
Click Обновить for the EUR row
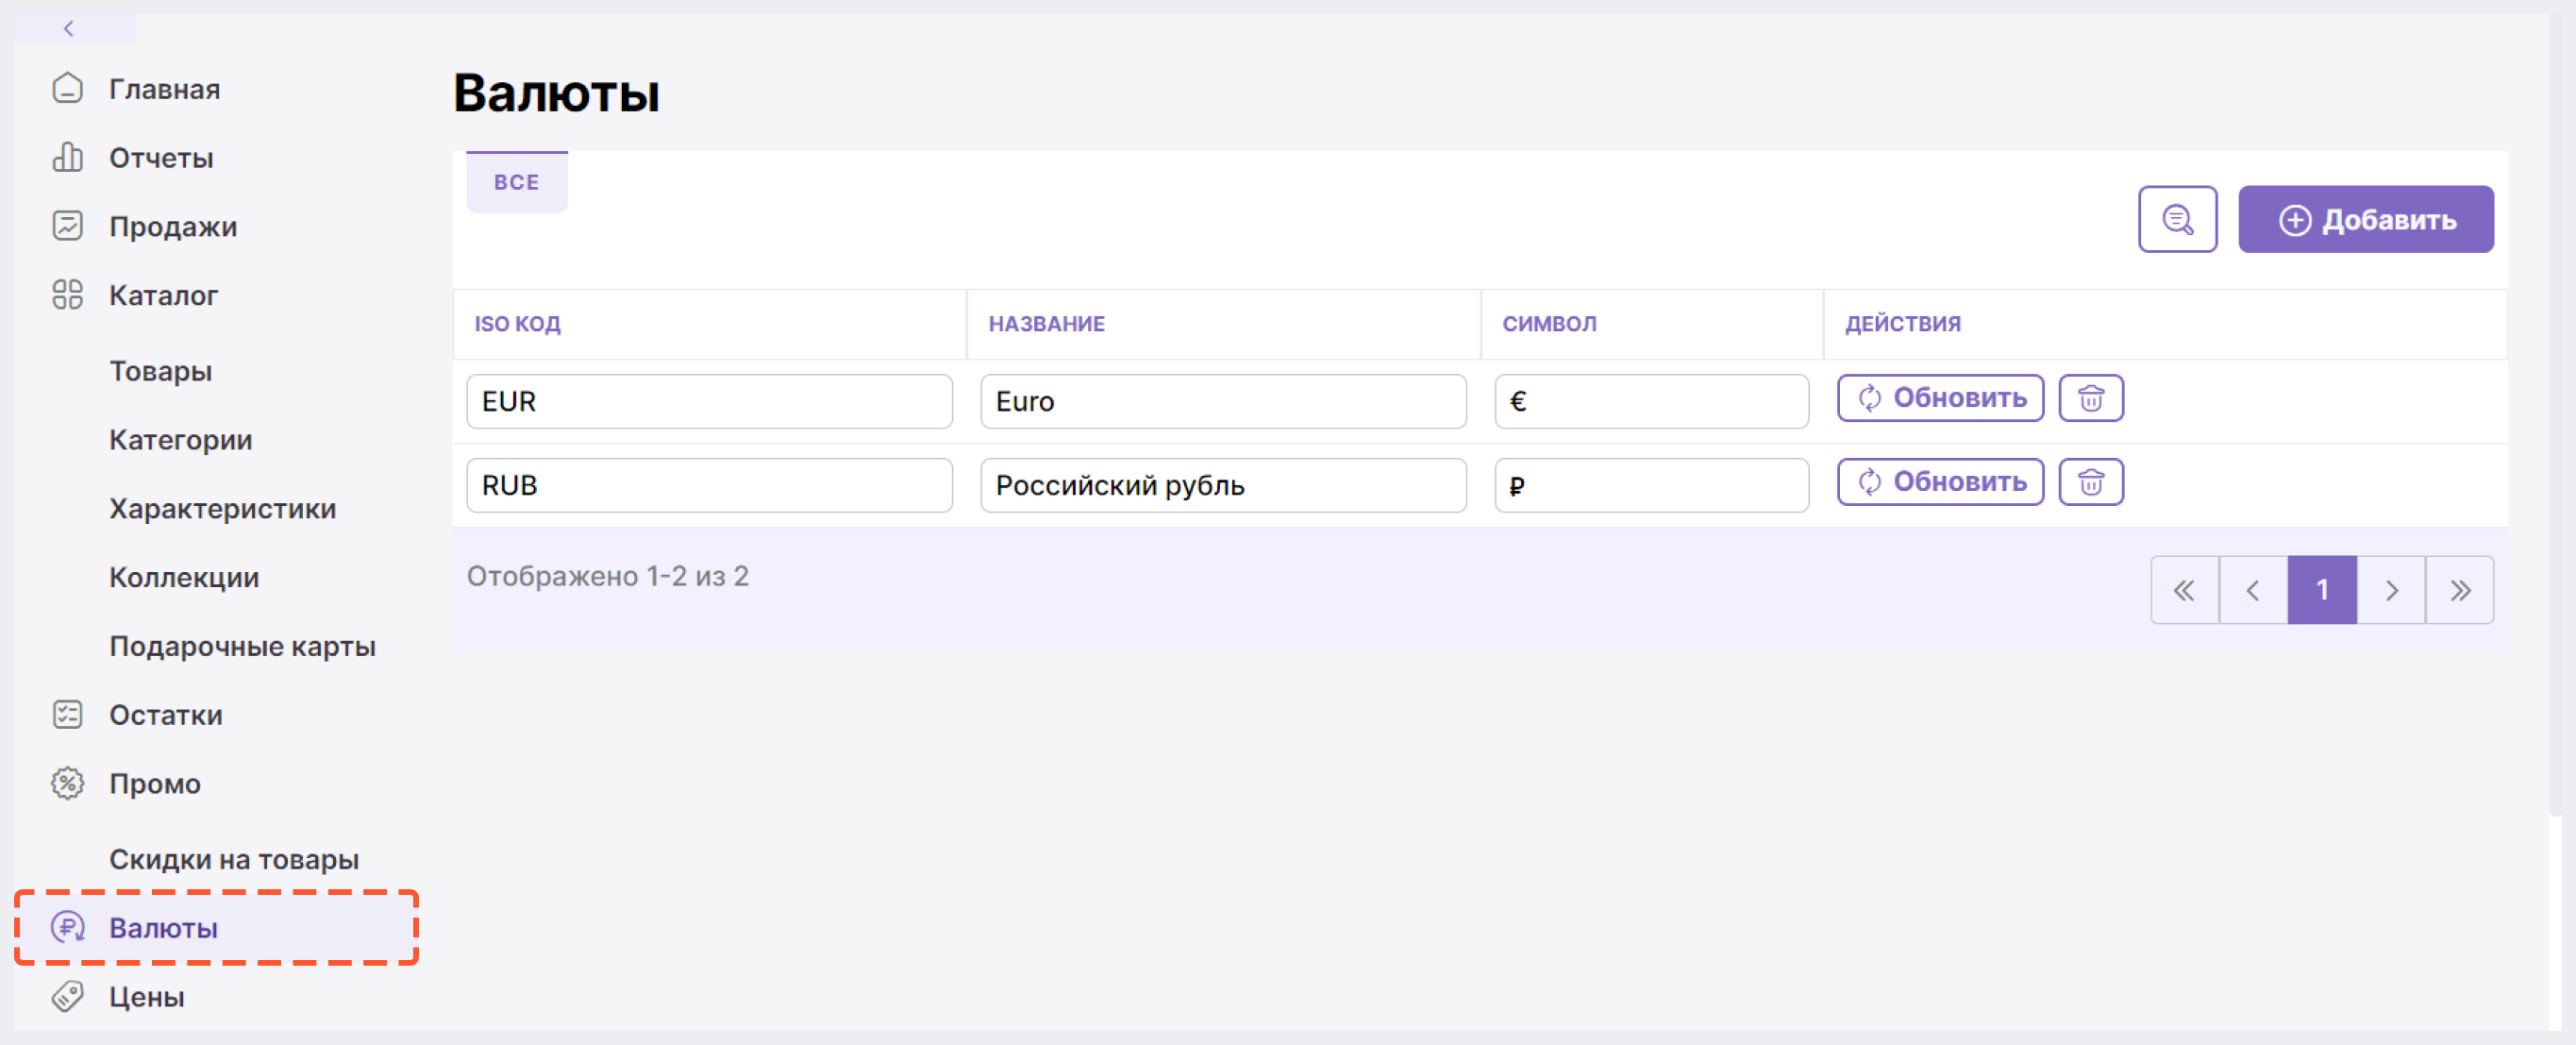[1940, 398]
